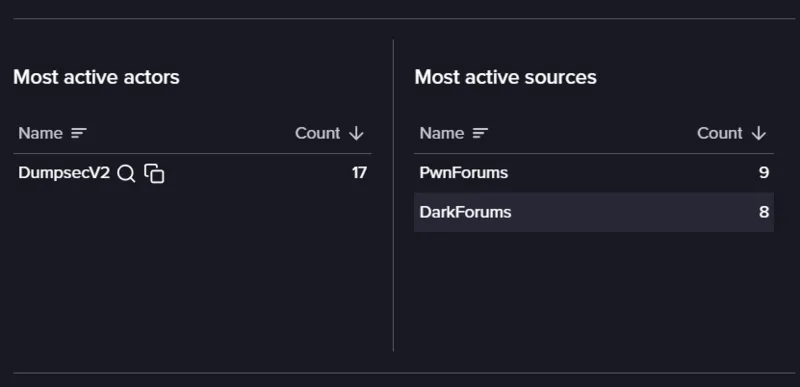Sort actors by Count arrow
Image resolution: width=800 pixels, height=387 pixels.
click(x=356, y=134)
